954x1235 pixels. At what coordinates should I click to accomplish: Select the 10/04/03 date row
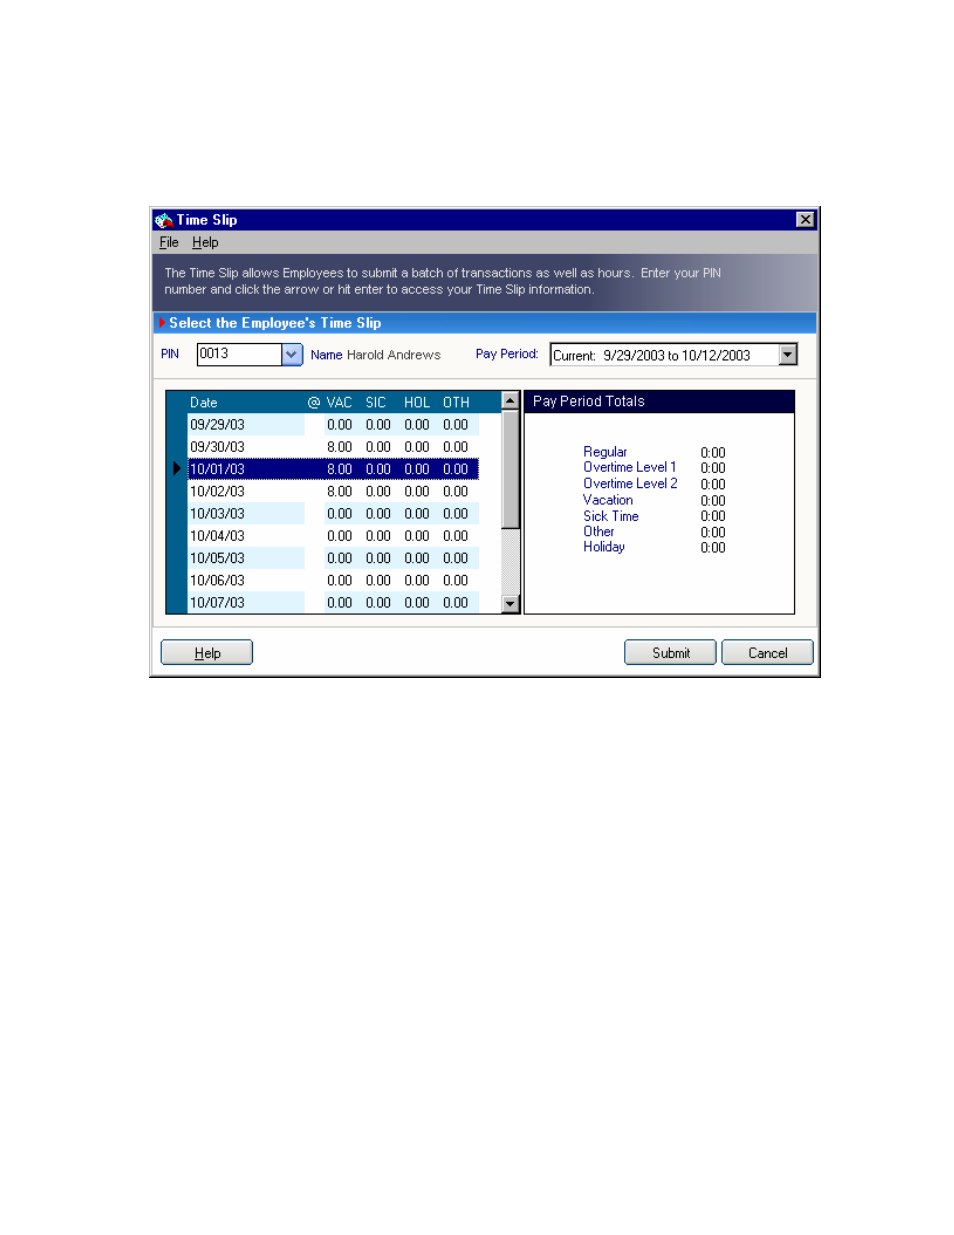click(333, 536)
